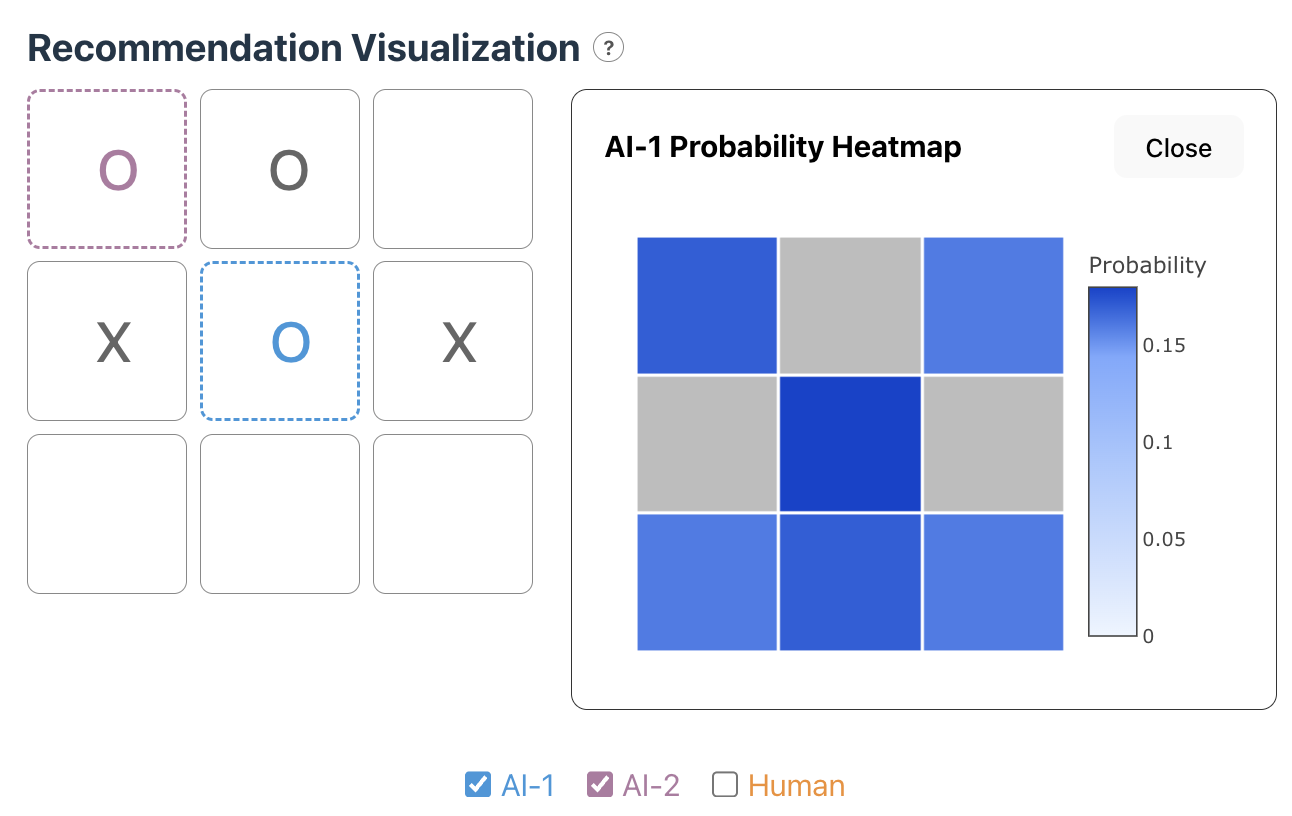Uncheck the AI-2 checkbox
The width and height of the screenshot is (1292, 816).
[600, 785]
